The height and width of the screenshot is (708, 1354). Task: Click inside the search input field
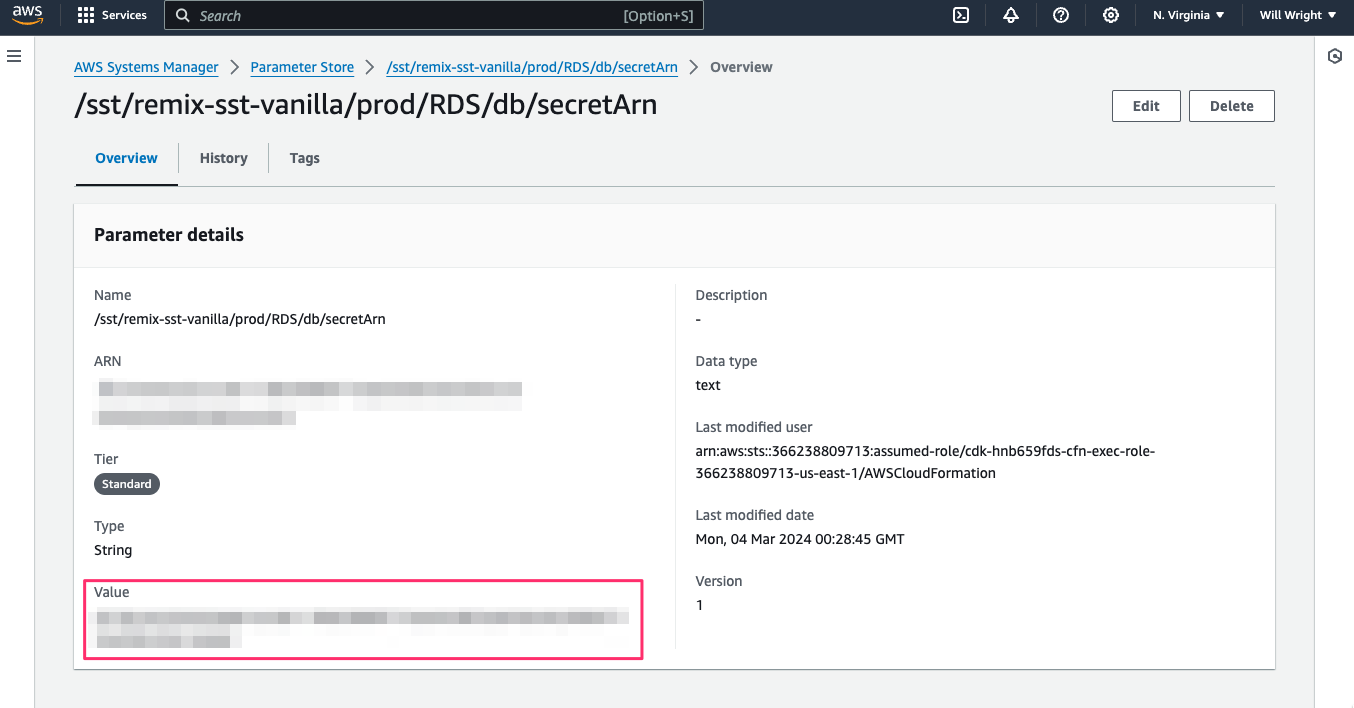coord(400,15)
